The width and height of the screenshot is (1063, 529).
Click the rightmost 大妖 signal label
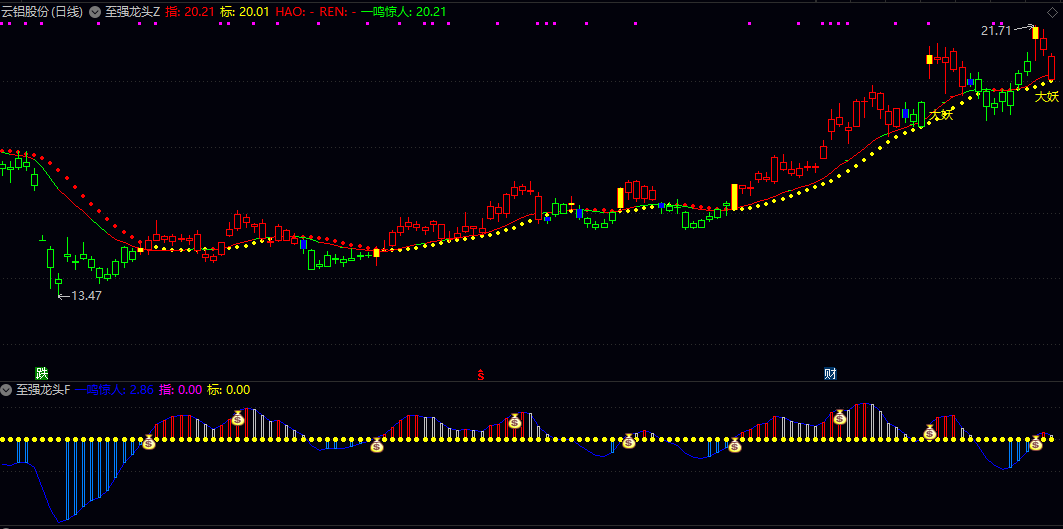pos(1046,97)
